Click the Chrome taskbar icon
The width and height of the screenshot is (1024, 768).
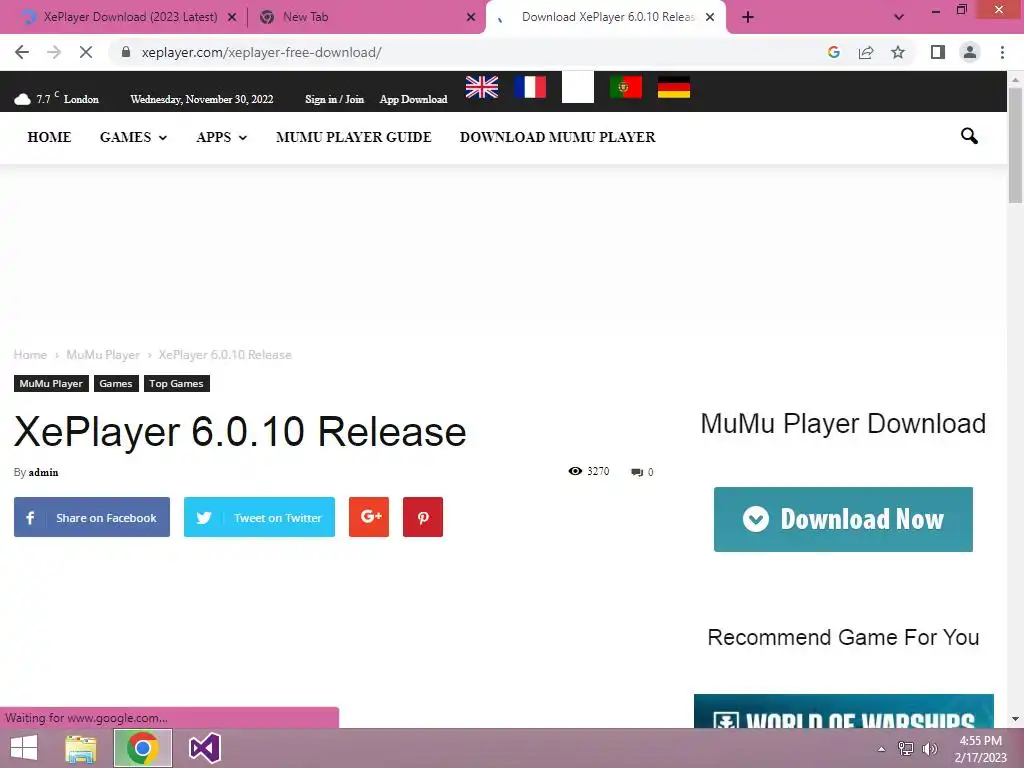(x=143, y=748)
